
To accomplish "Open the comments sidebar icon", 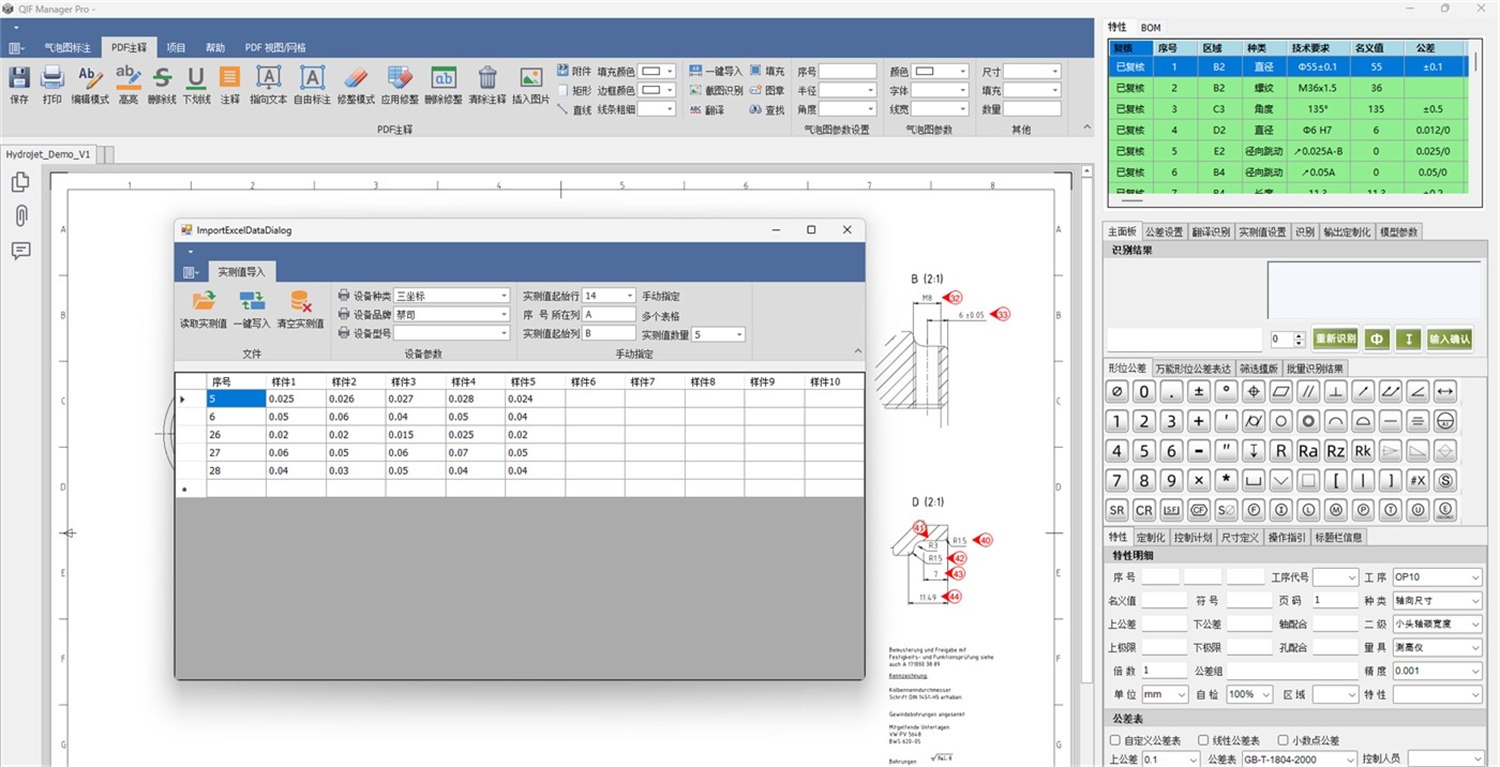I will pyautogui.click(x=20, y=250).
